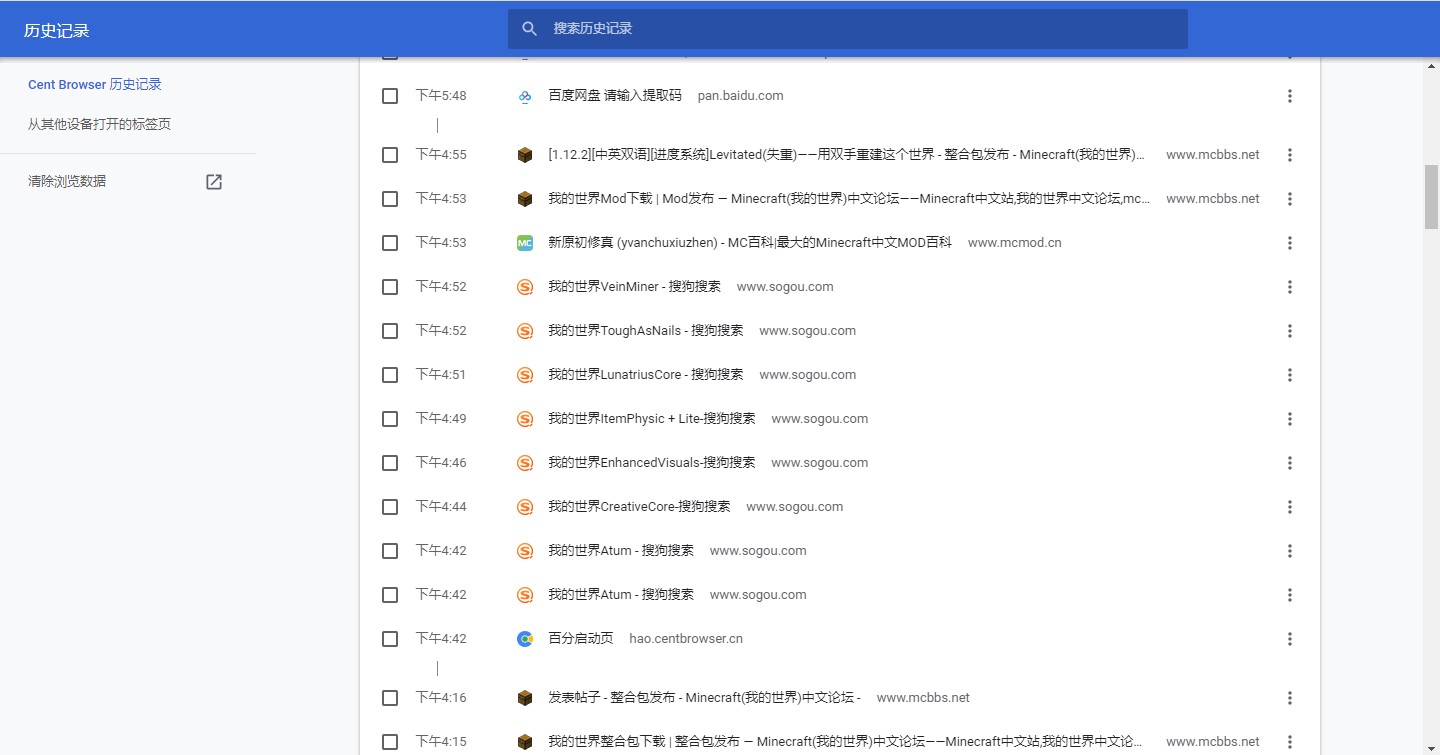
Task: Tick the checkbox for 我的世界EnhancedVisuals row
Action: (390, 463)
